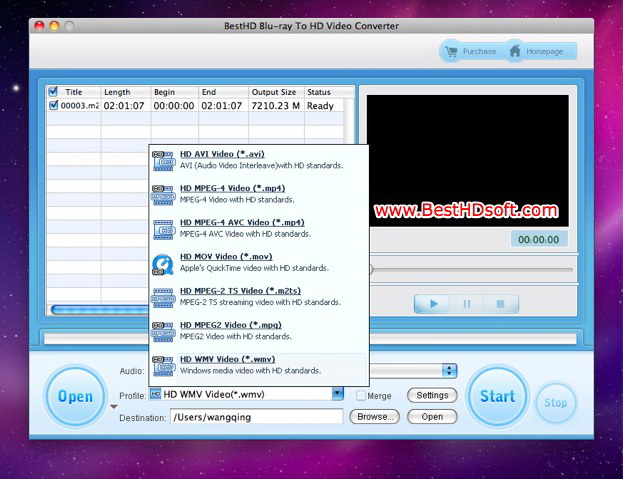The image size is (623, 479).
Task: Click the Destination path input field
Action: 256,417
